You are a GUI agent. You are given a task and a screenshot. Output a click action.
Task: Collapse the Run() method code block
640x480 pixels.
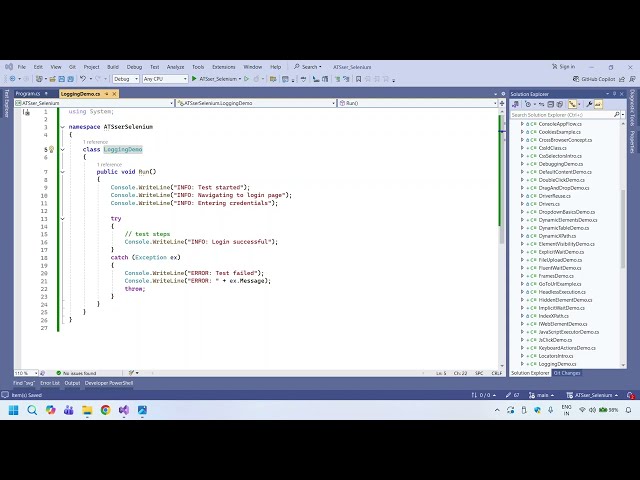(x=62, y=172)
